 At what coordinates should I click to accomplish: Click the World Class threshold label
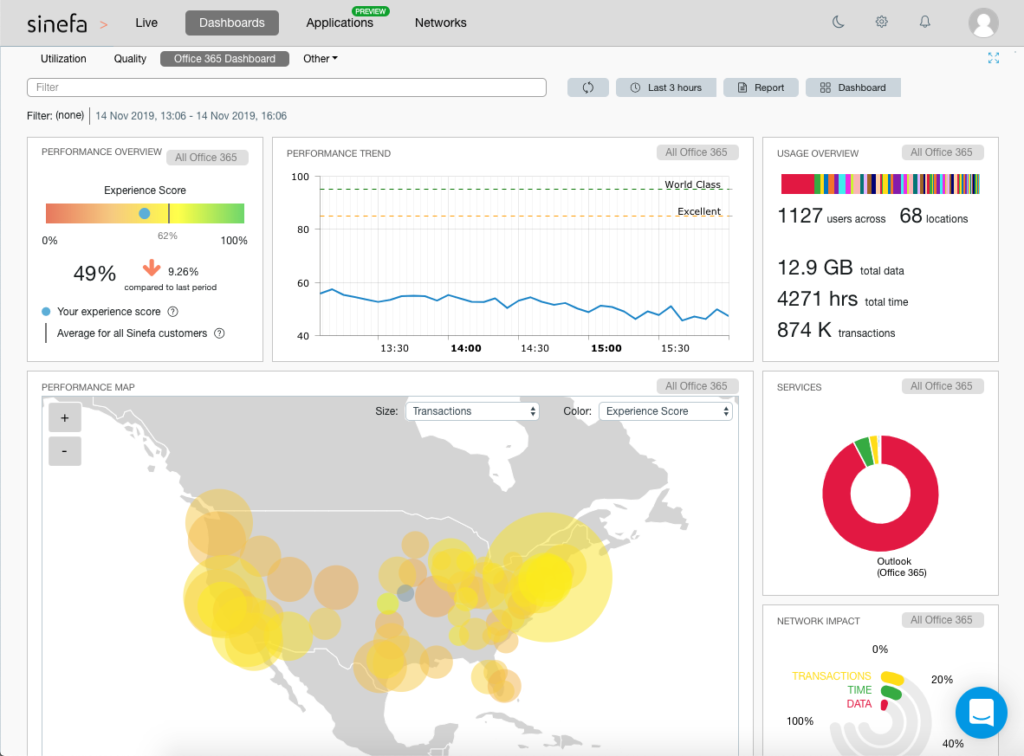(692, 185)
